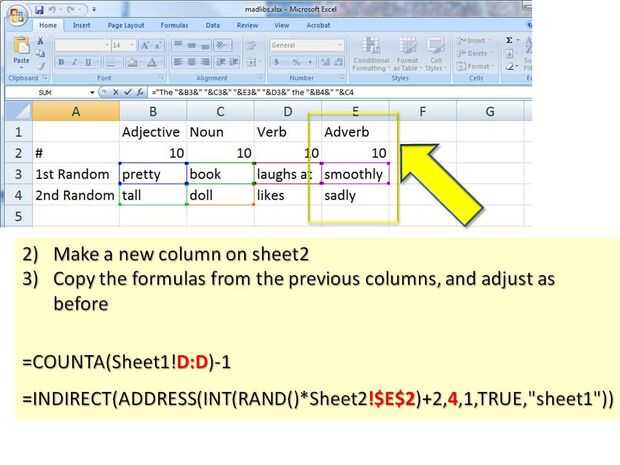This screenshot has height=465, width=620.
Task: Open the Acrobat tab
Action: [318, 25]
